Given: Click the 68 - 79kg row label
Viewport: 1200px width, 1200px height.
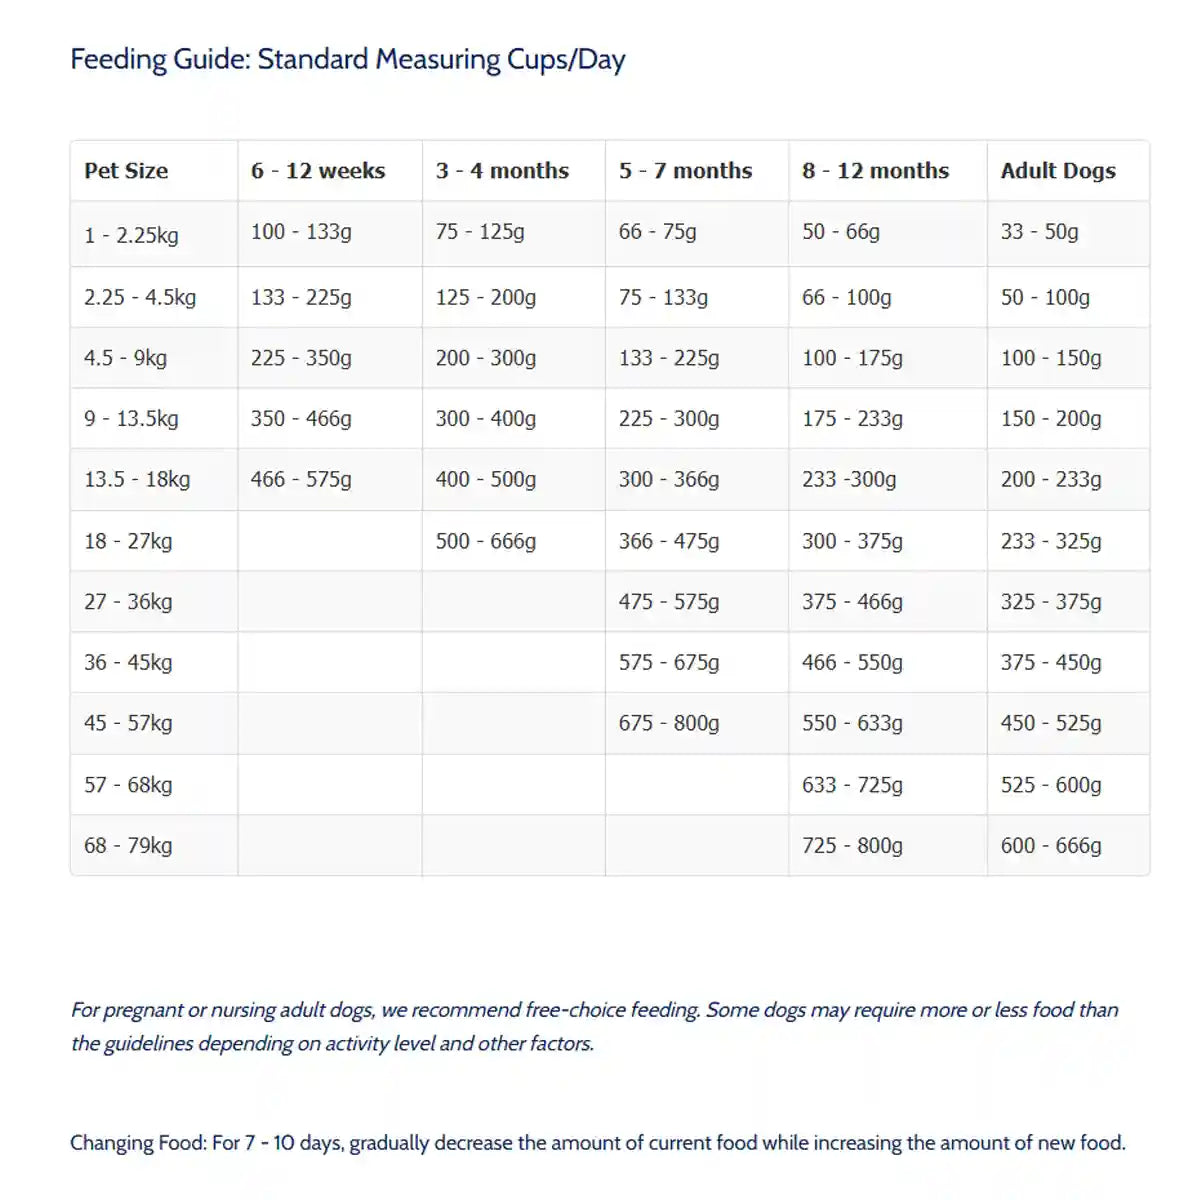Looking at the screenshot, I should (128, 846).
